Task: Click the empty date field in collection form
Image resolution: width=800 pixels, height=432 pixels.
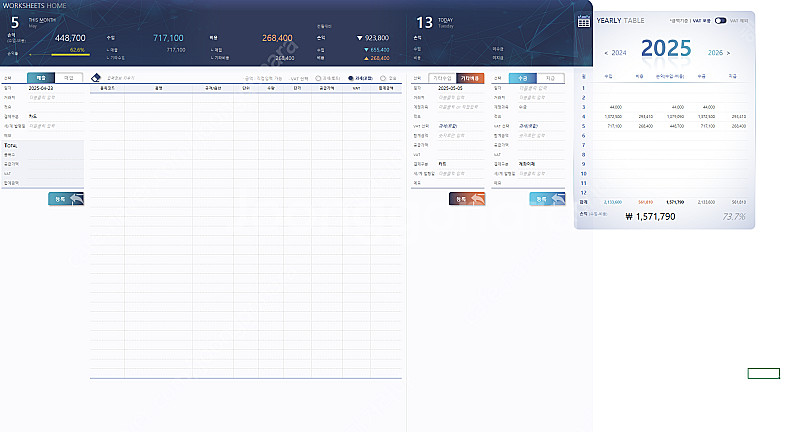Action: click(541, 88)
